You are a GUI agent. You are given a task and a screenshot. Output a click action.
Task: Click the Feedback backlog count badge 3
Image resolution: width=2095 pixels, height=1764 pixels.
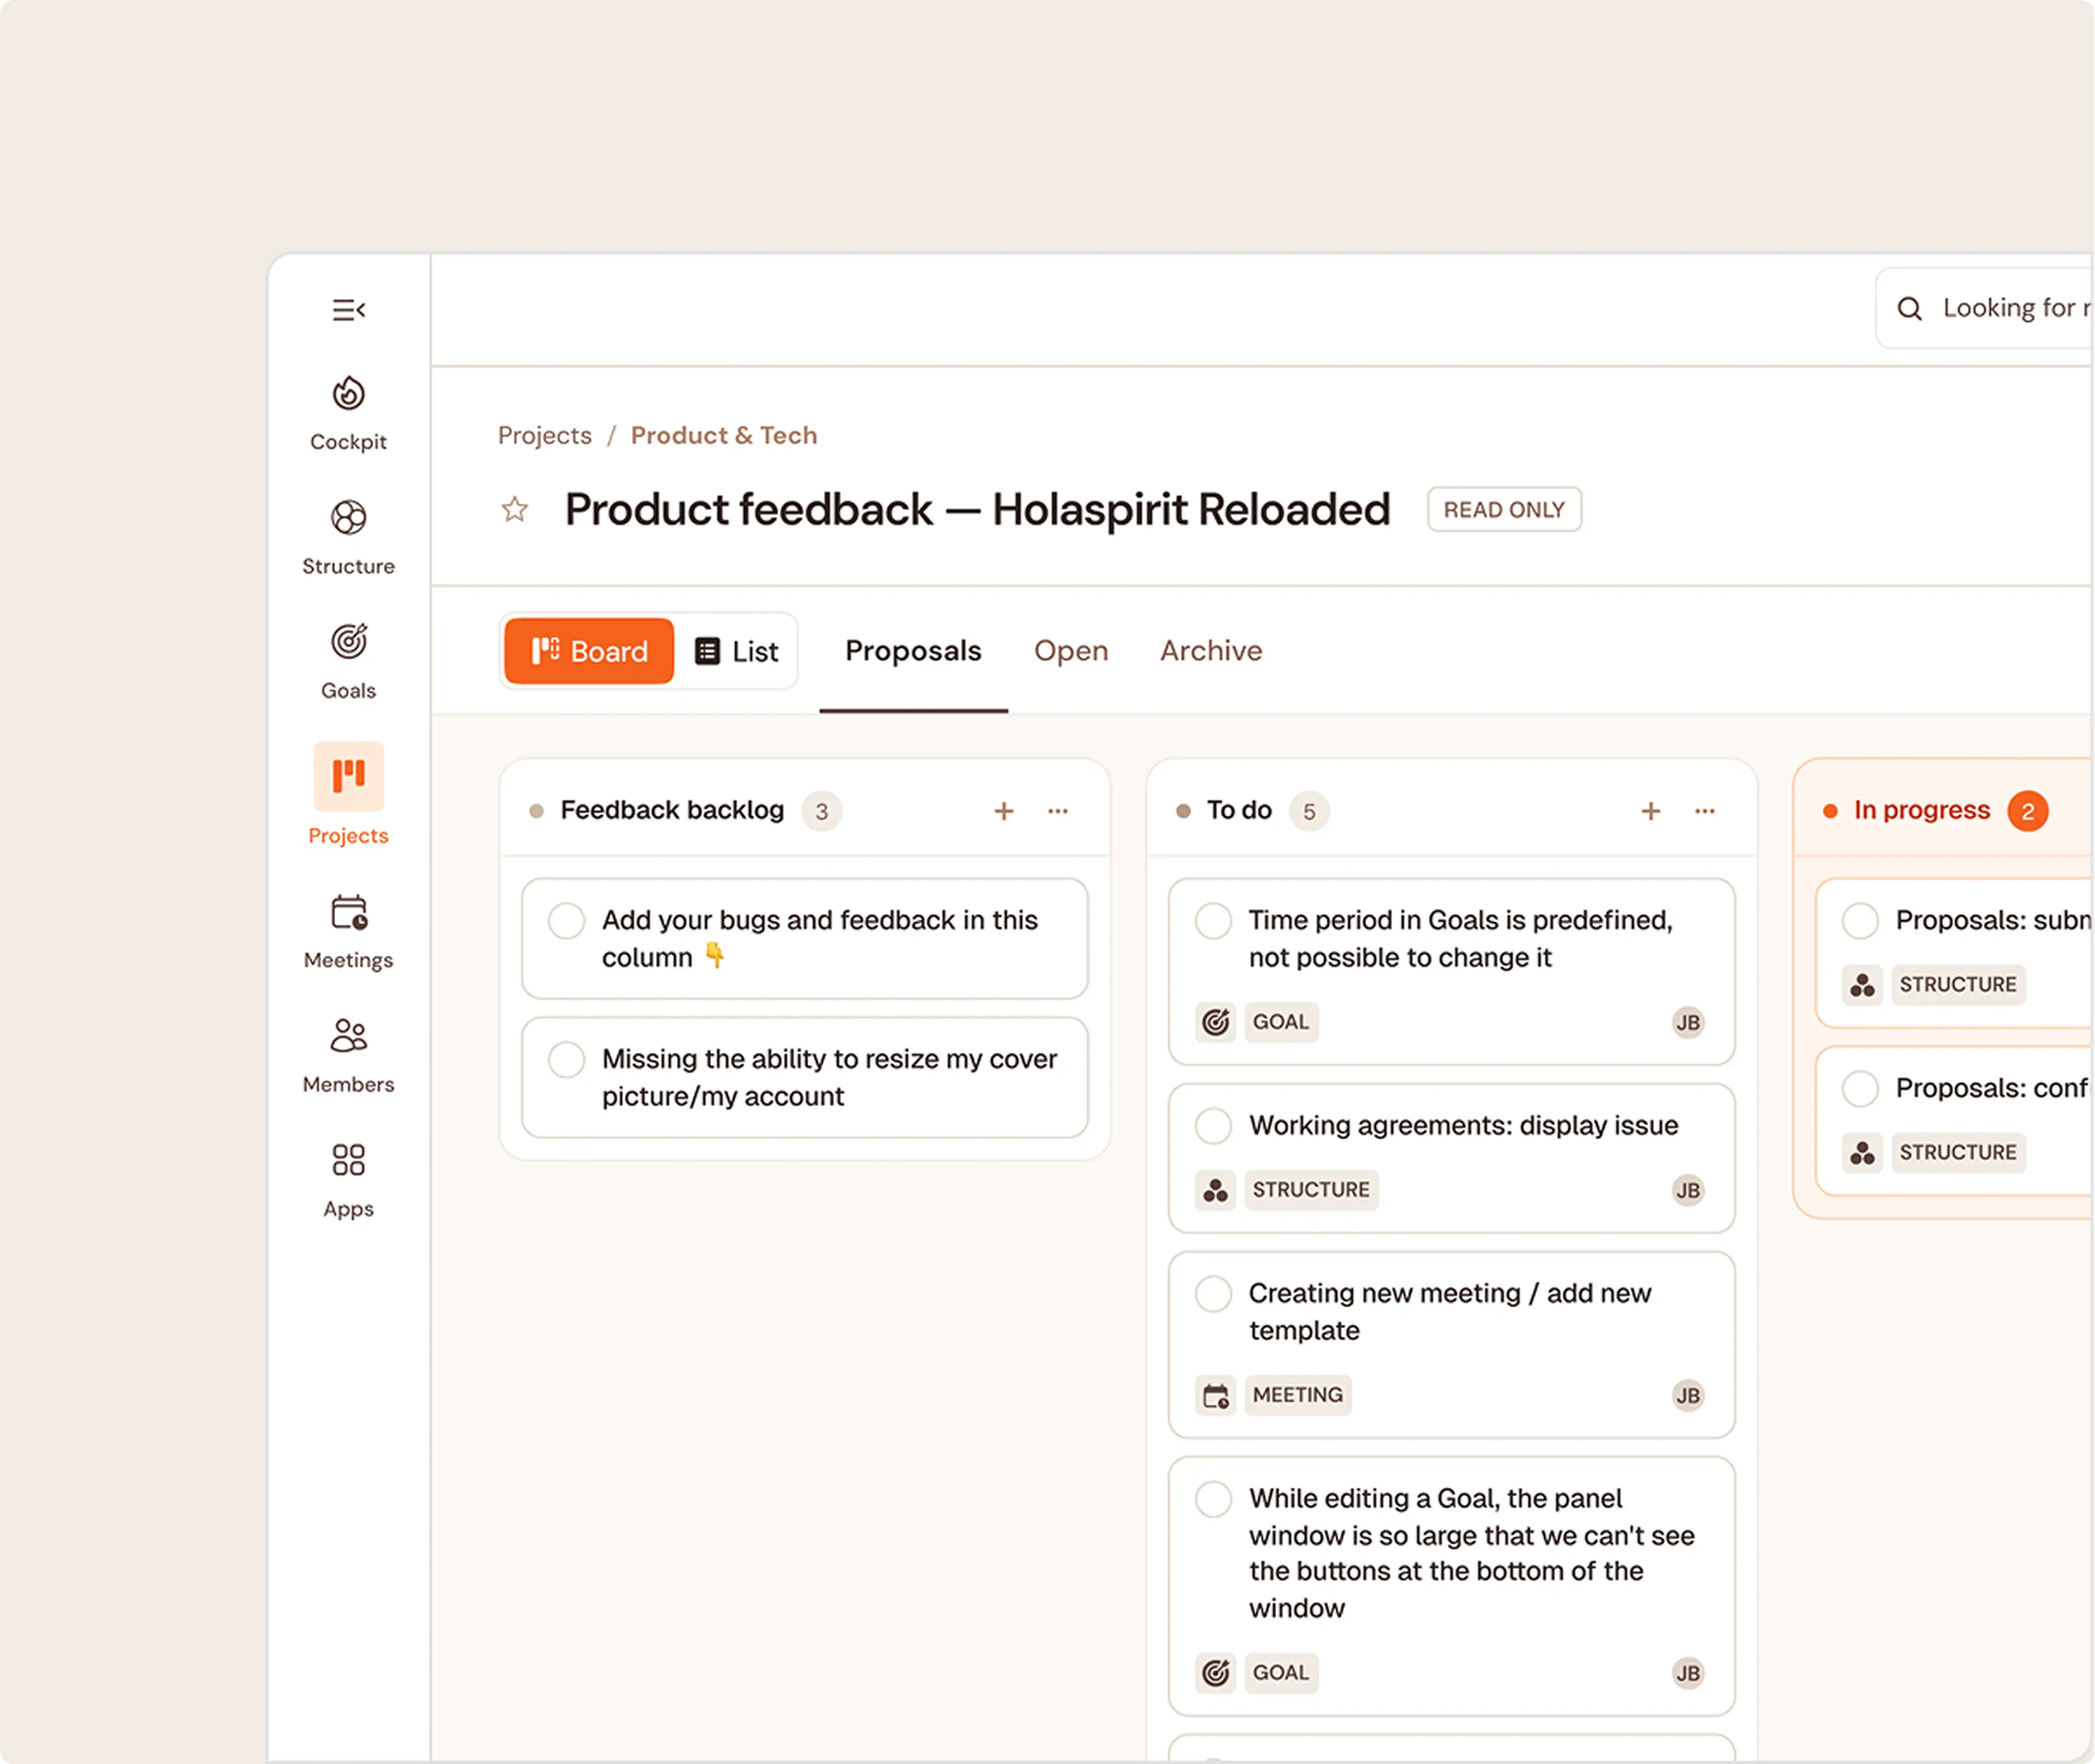[x=821, y=812]
